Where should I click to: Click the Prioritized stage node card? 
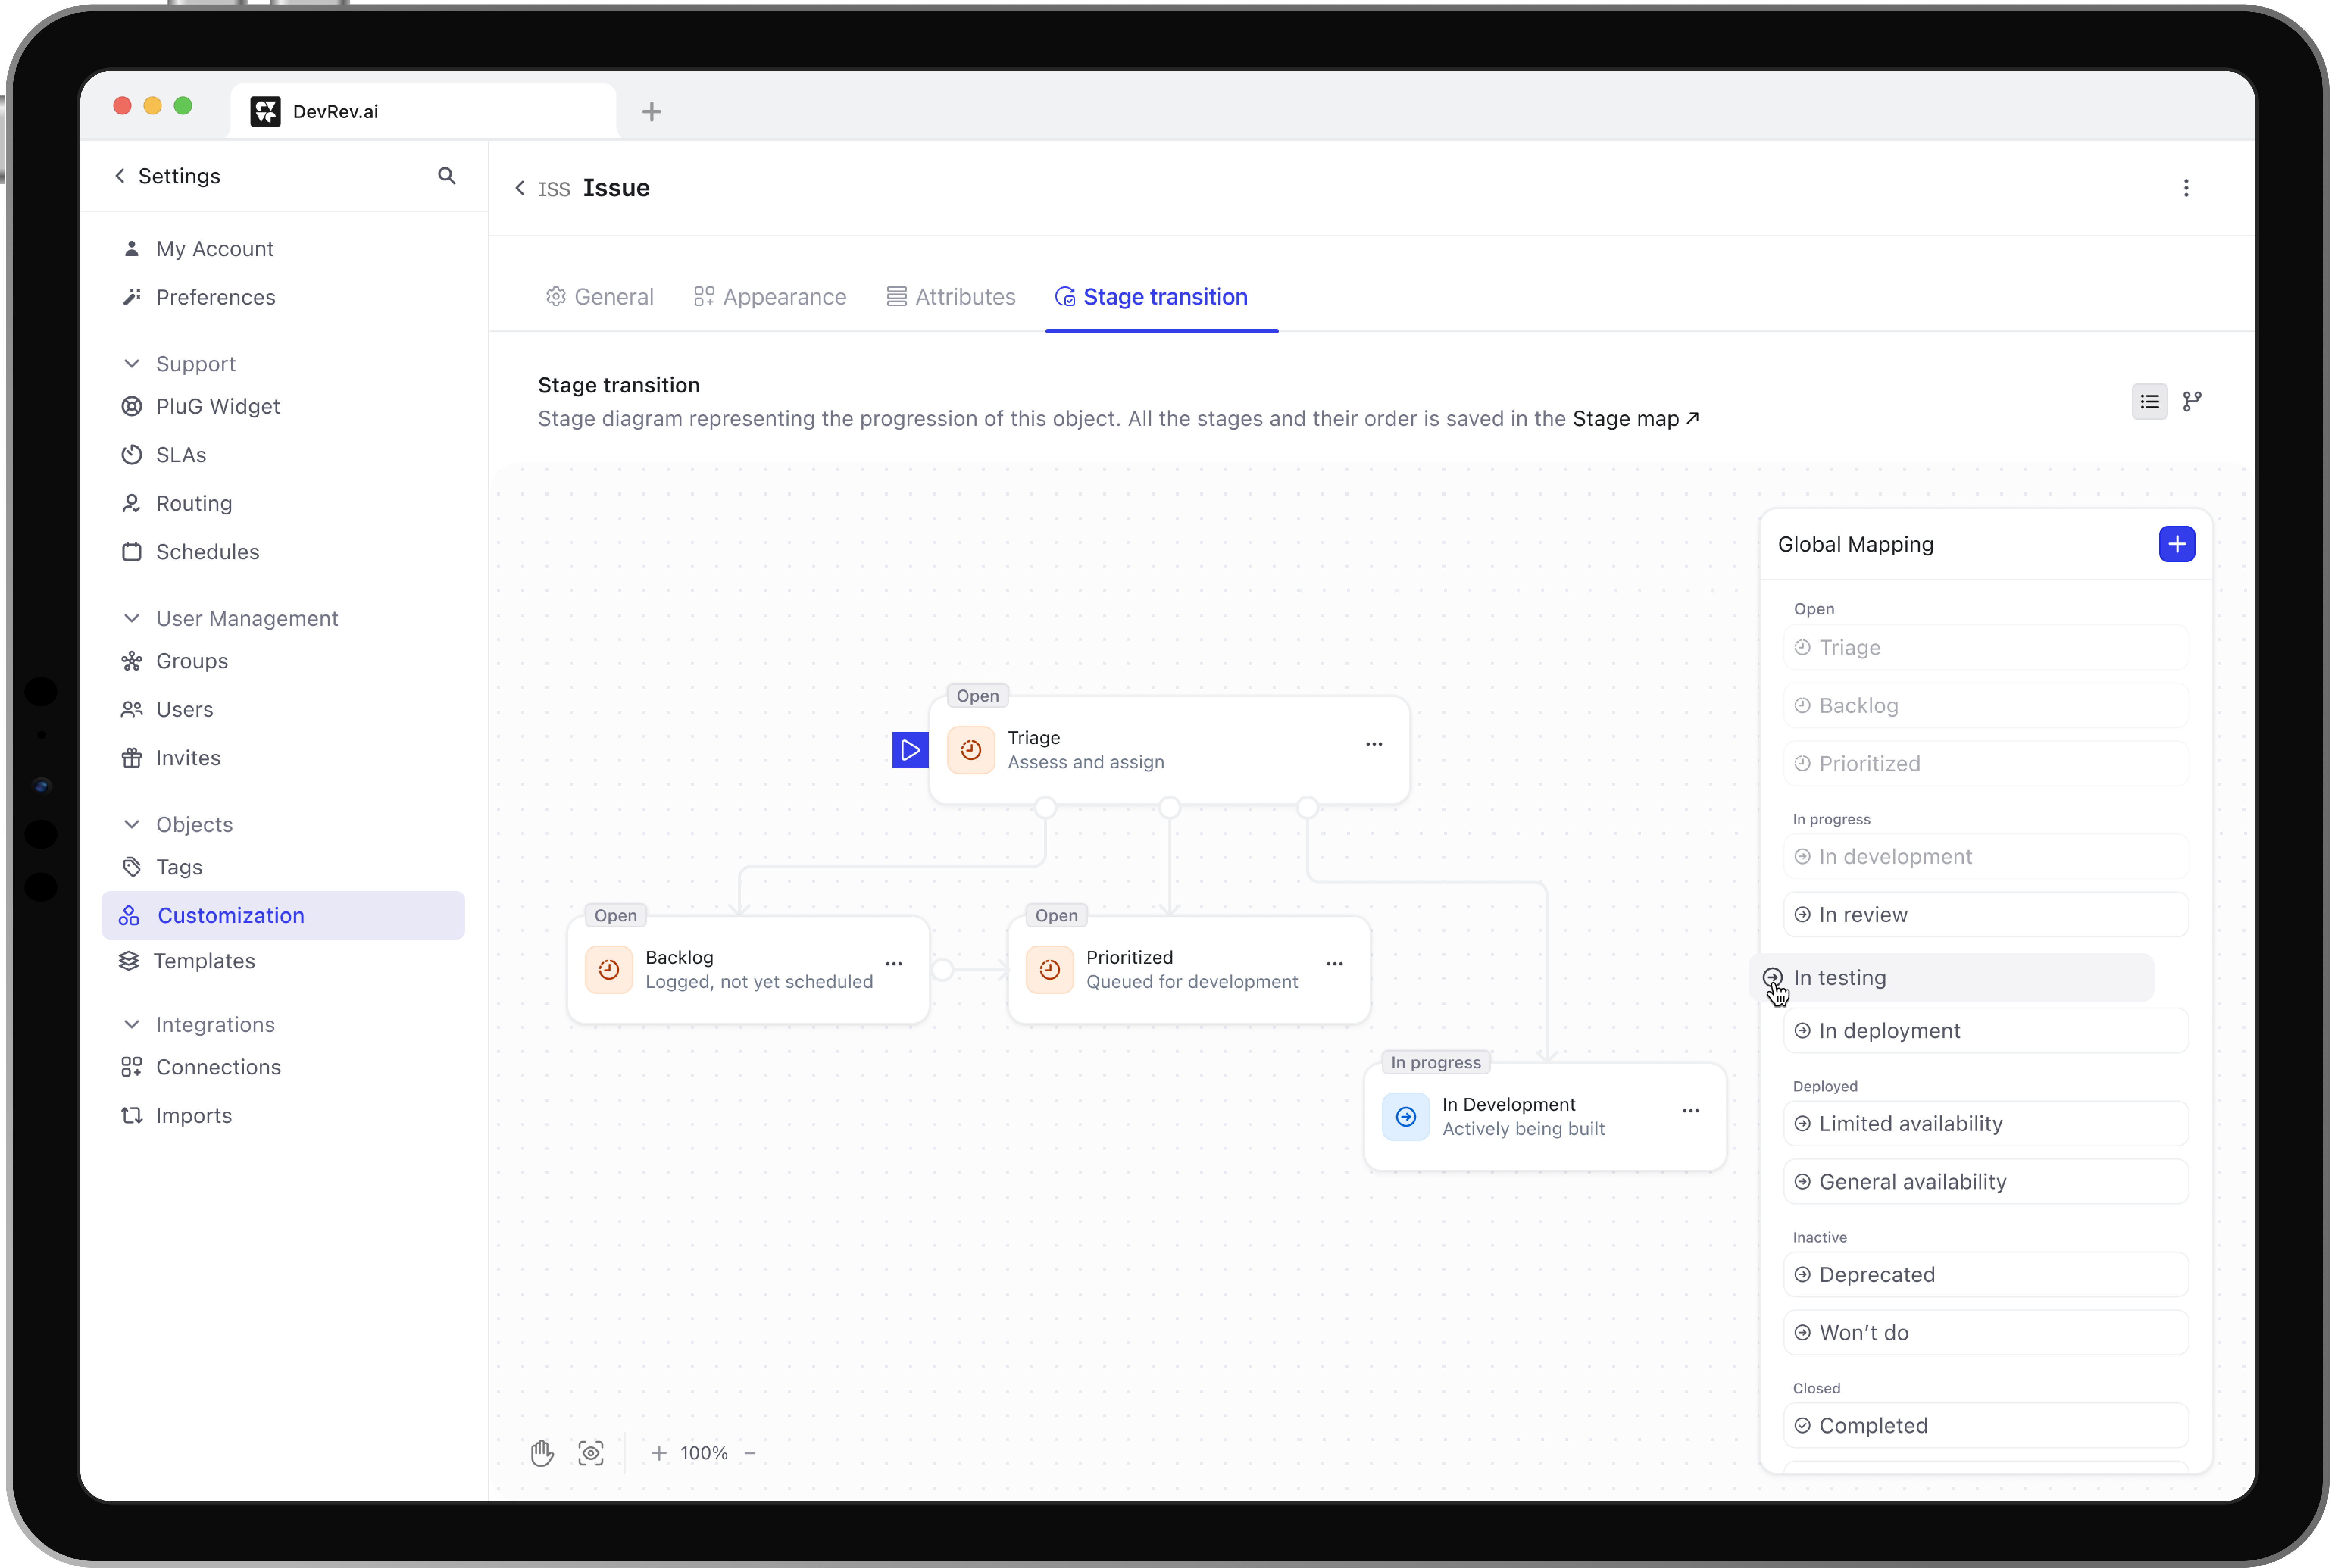point(1189,970)
